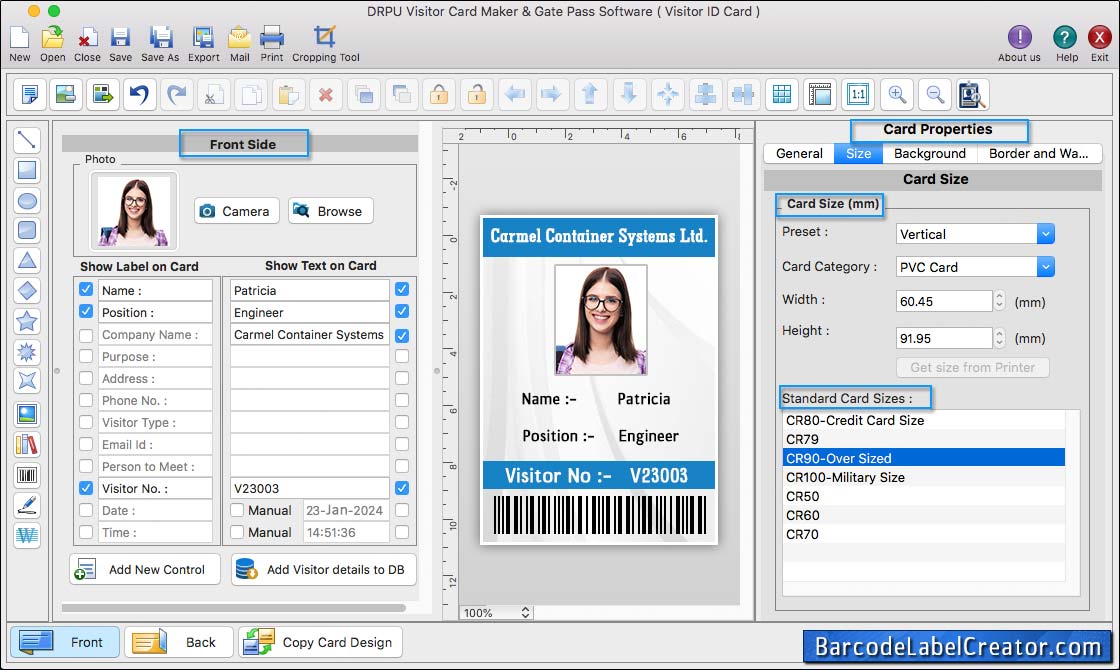The height and width of the screenshot is (670, 1120).
Task: Click the Width input field 60.45
Action: [x=944, y=301]
